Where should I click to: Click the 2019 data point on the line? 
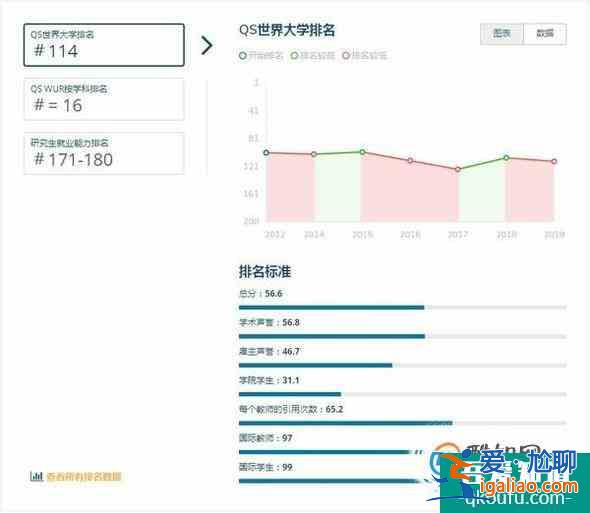pyautogui.click(x=554, y=161)
